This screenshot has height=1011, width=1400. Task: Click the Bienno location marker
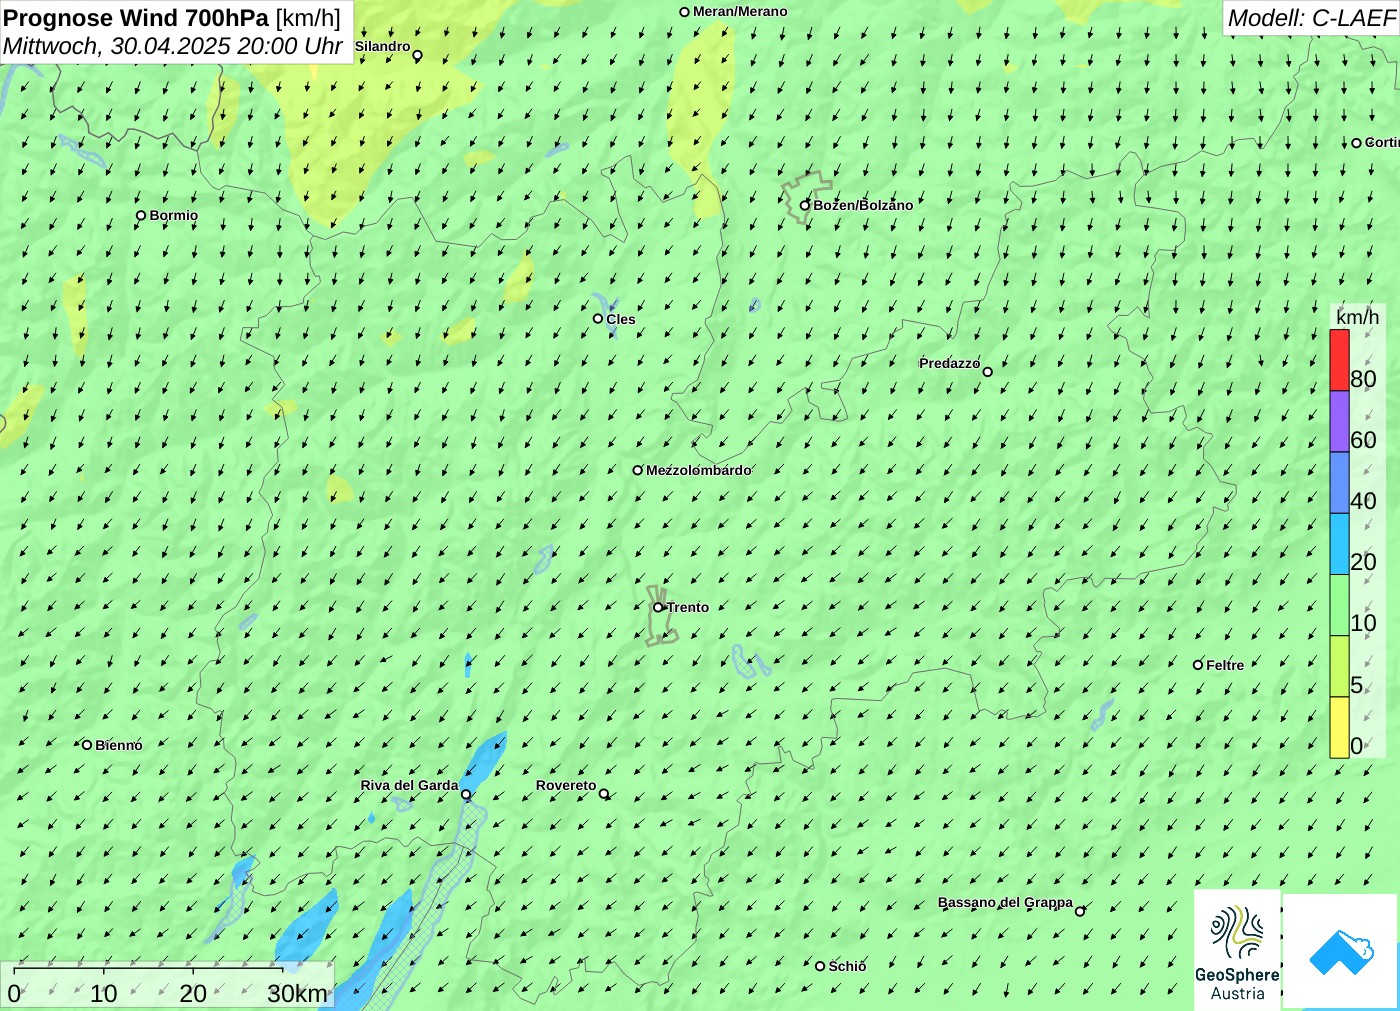pos(87,745)
